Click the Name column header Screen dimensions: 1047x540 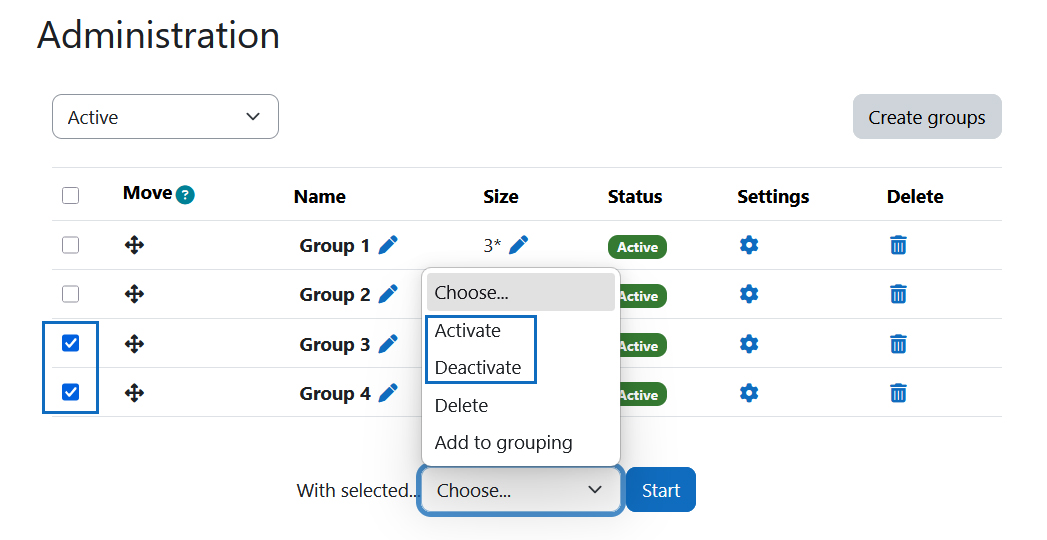click(319, 196)
